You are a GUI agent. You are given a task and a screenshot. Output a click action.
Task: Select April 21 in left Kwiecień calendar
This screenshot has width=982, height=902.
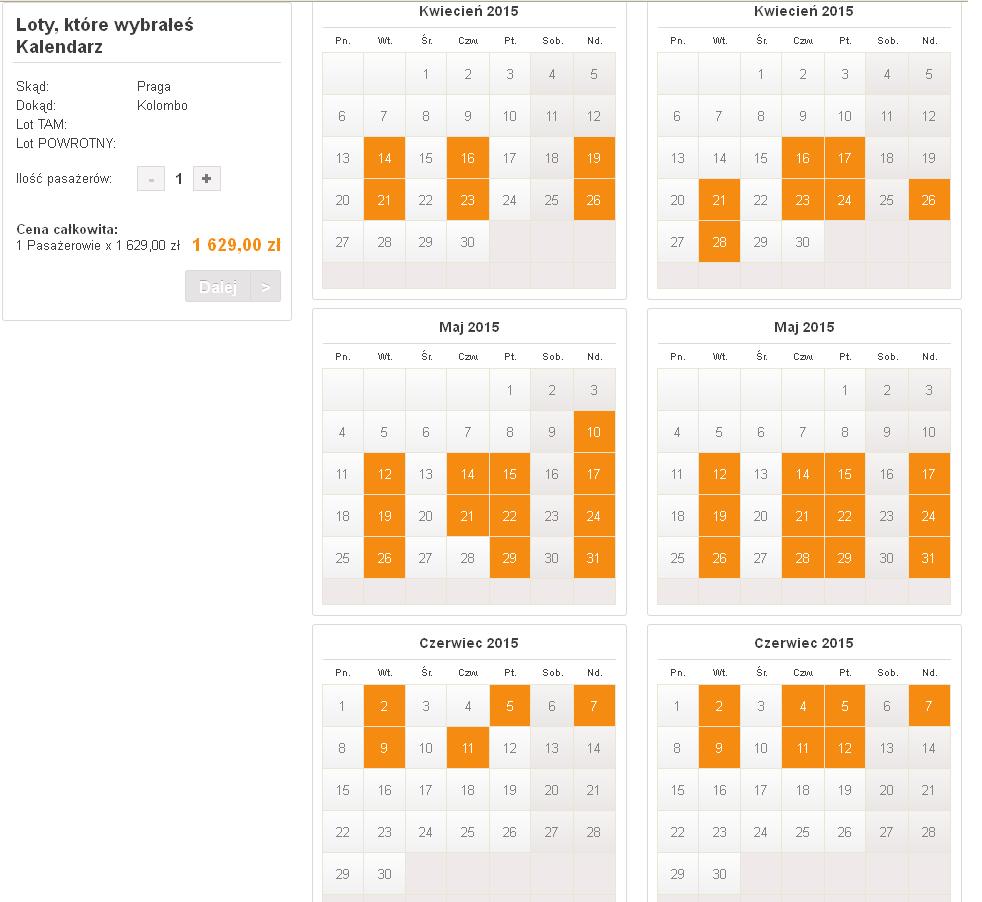pyautogui.click(x=385, y=200)
